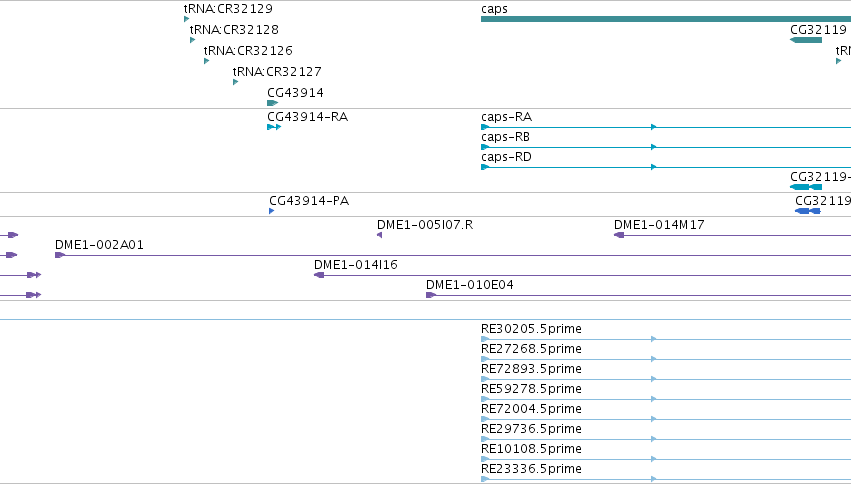Select the DME1-005I07.R reverse arrow marker
Image resolution: width=851 pixels, height=484 pixels.
click(379, 235)
